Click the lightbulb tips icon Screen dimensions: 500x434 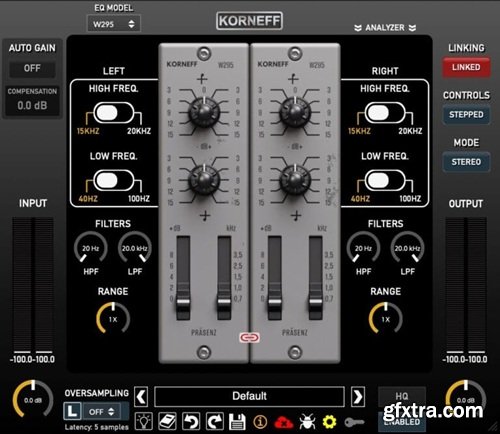144,422
